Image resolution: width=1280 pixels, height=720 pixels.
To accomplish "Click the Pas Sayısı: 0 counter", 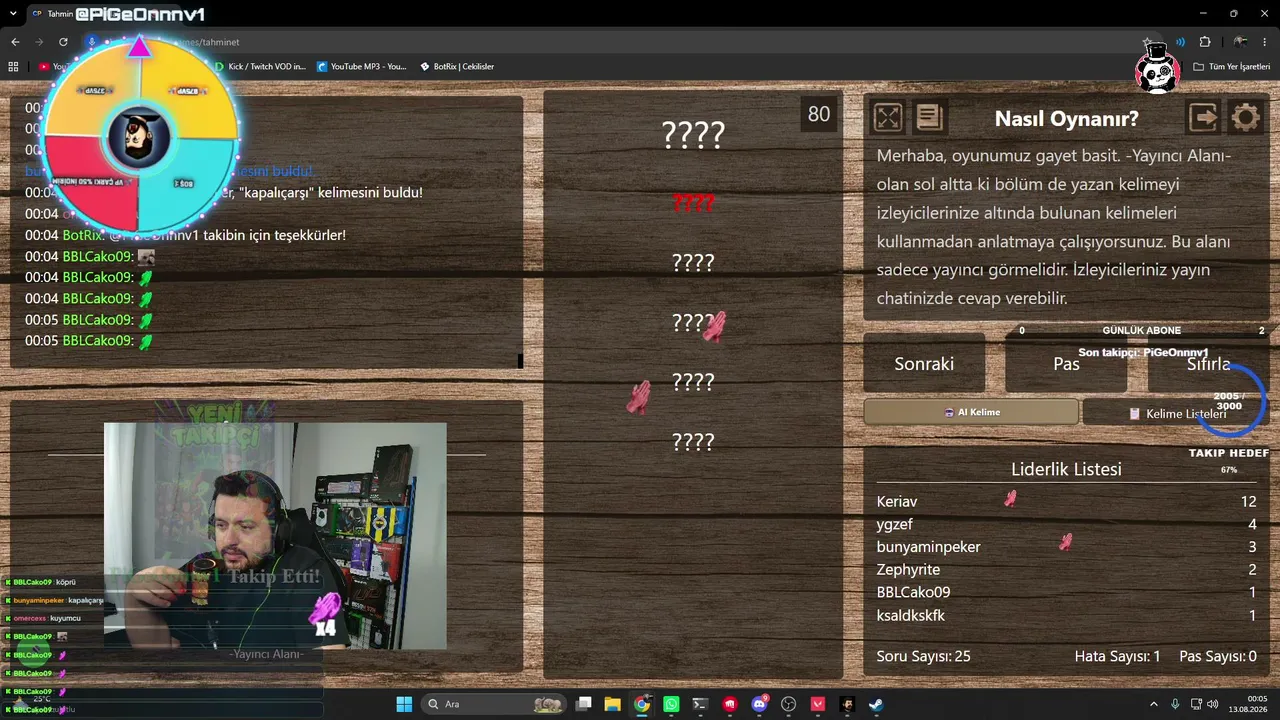I will pyautogui.click(x=1218, y=656).
